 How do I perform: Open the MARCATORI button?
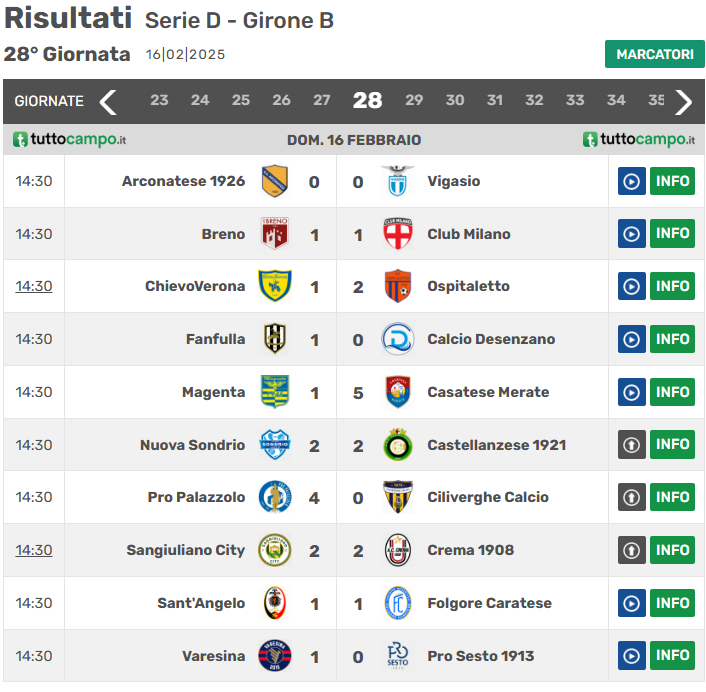pyautogui.click(x=654, y=54)
